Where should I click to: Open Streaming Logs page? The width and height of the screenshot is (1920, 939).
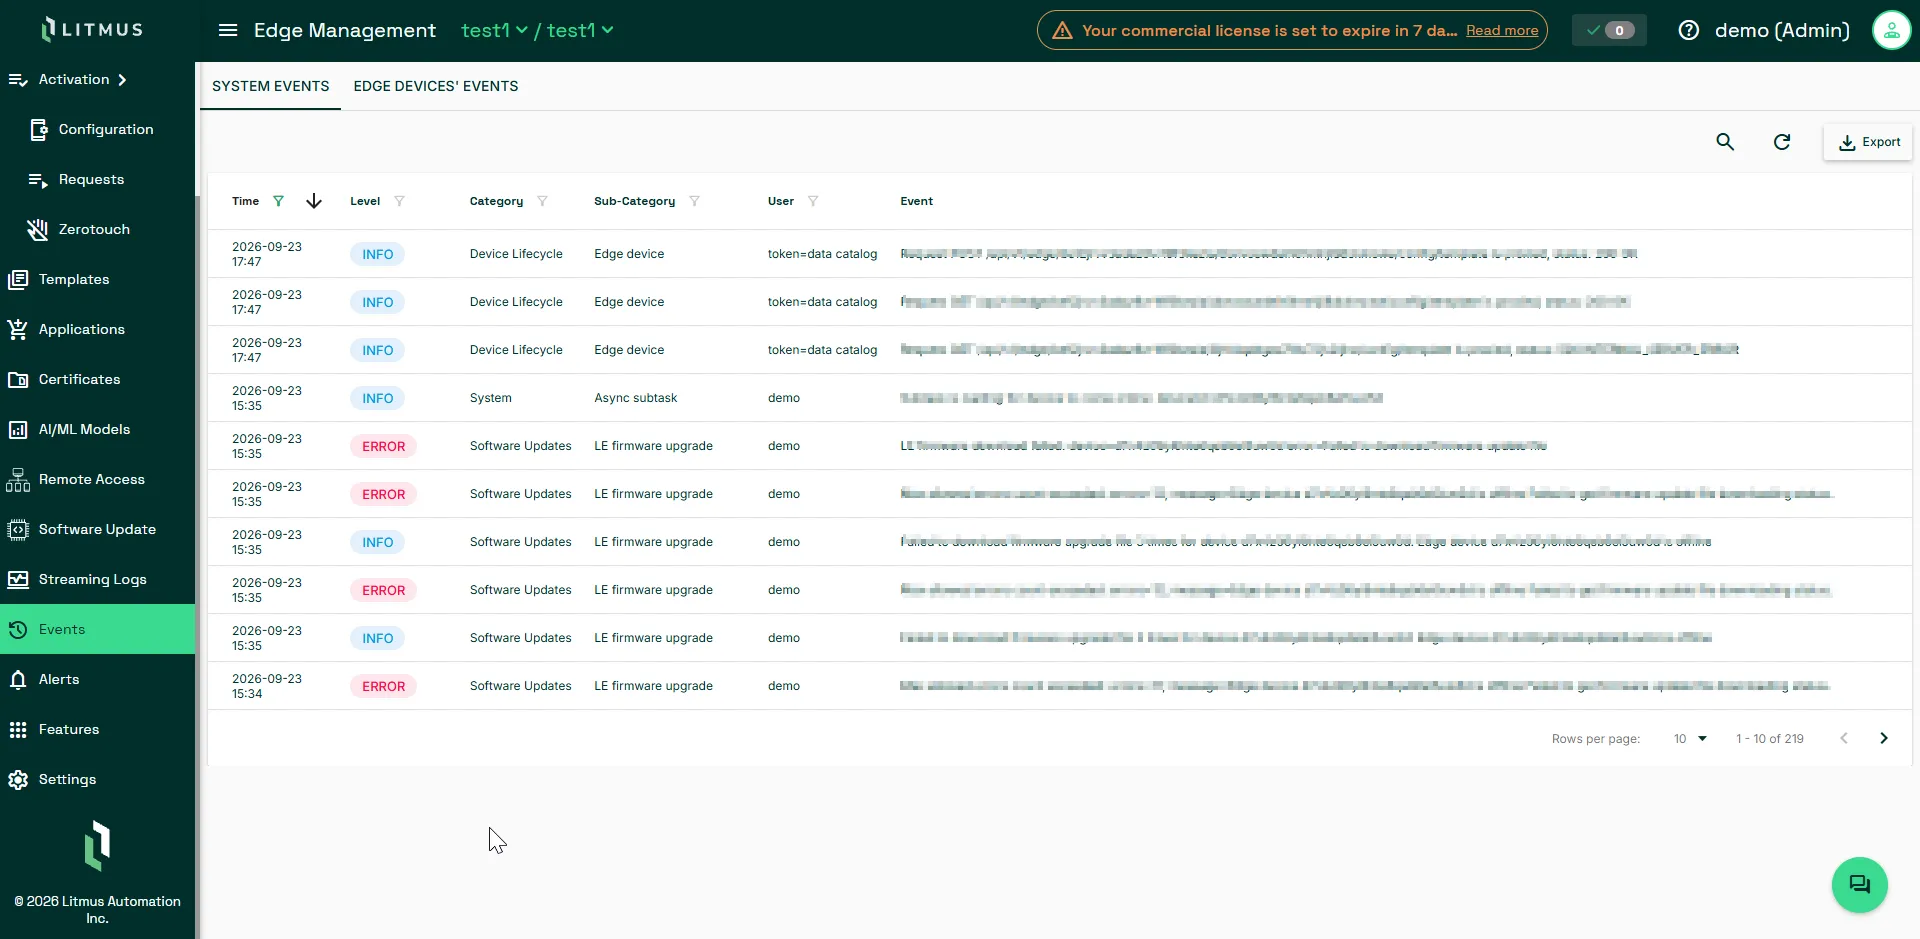coord(97,579)
